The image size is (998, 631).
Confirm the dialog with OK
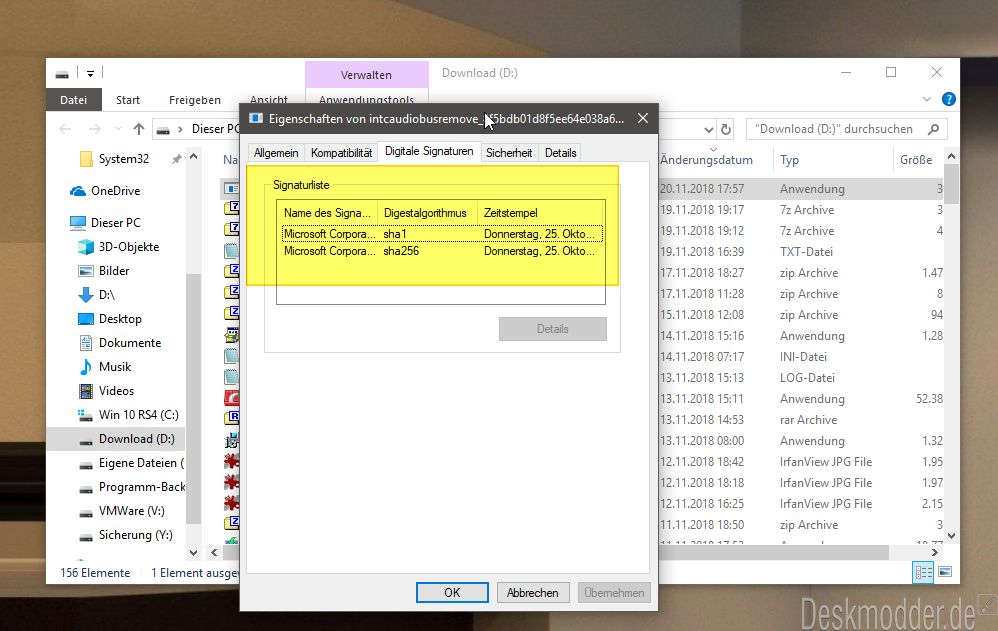(452, 593)
